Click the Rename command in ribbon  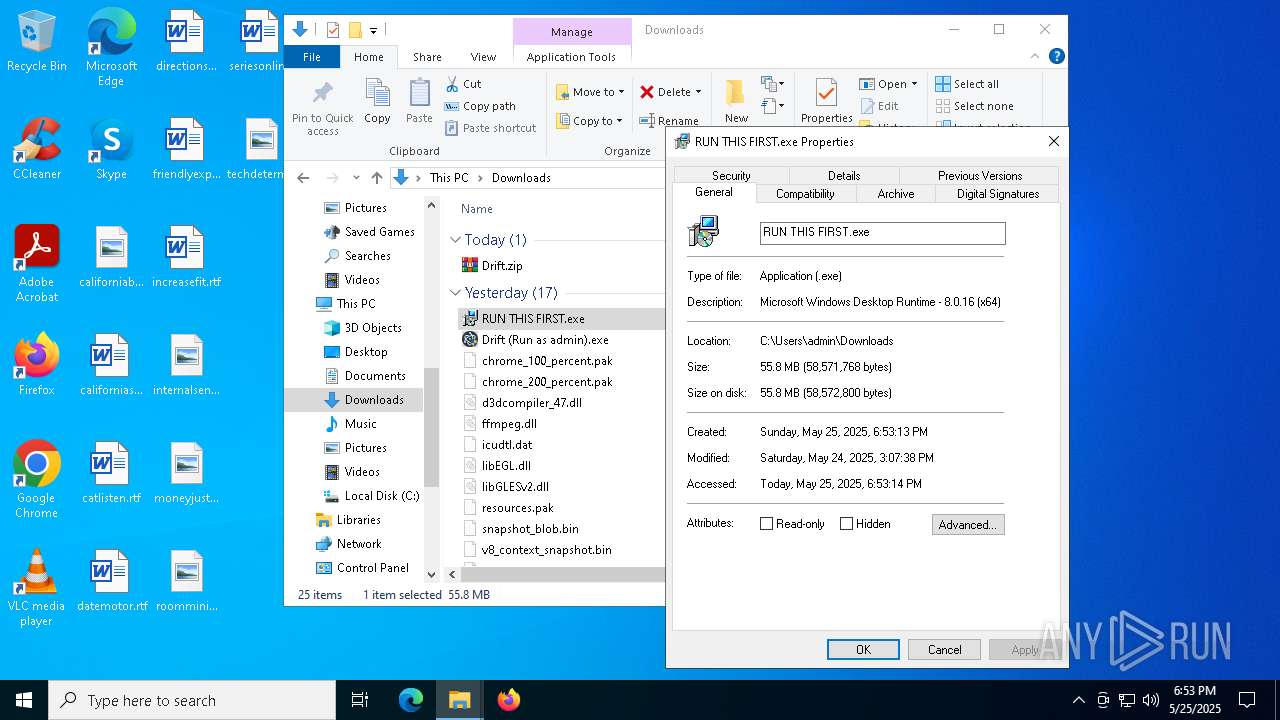pyautogui.click(x=669, y=121)
